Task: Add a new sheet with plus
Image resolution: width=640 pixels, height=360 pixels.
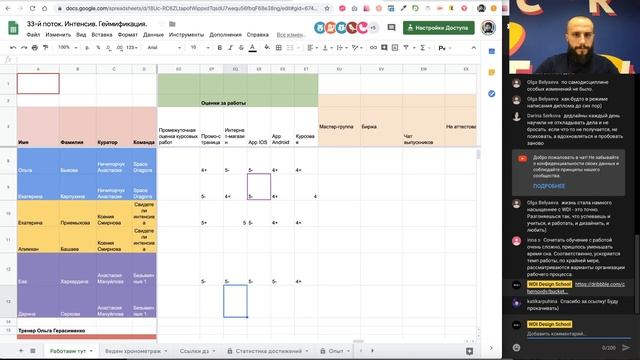Action: 21,351
